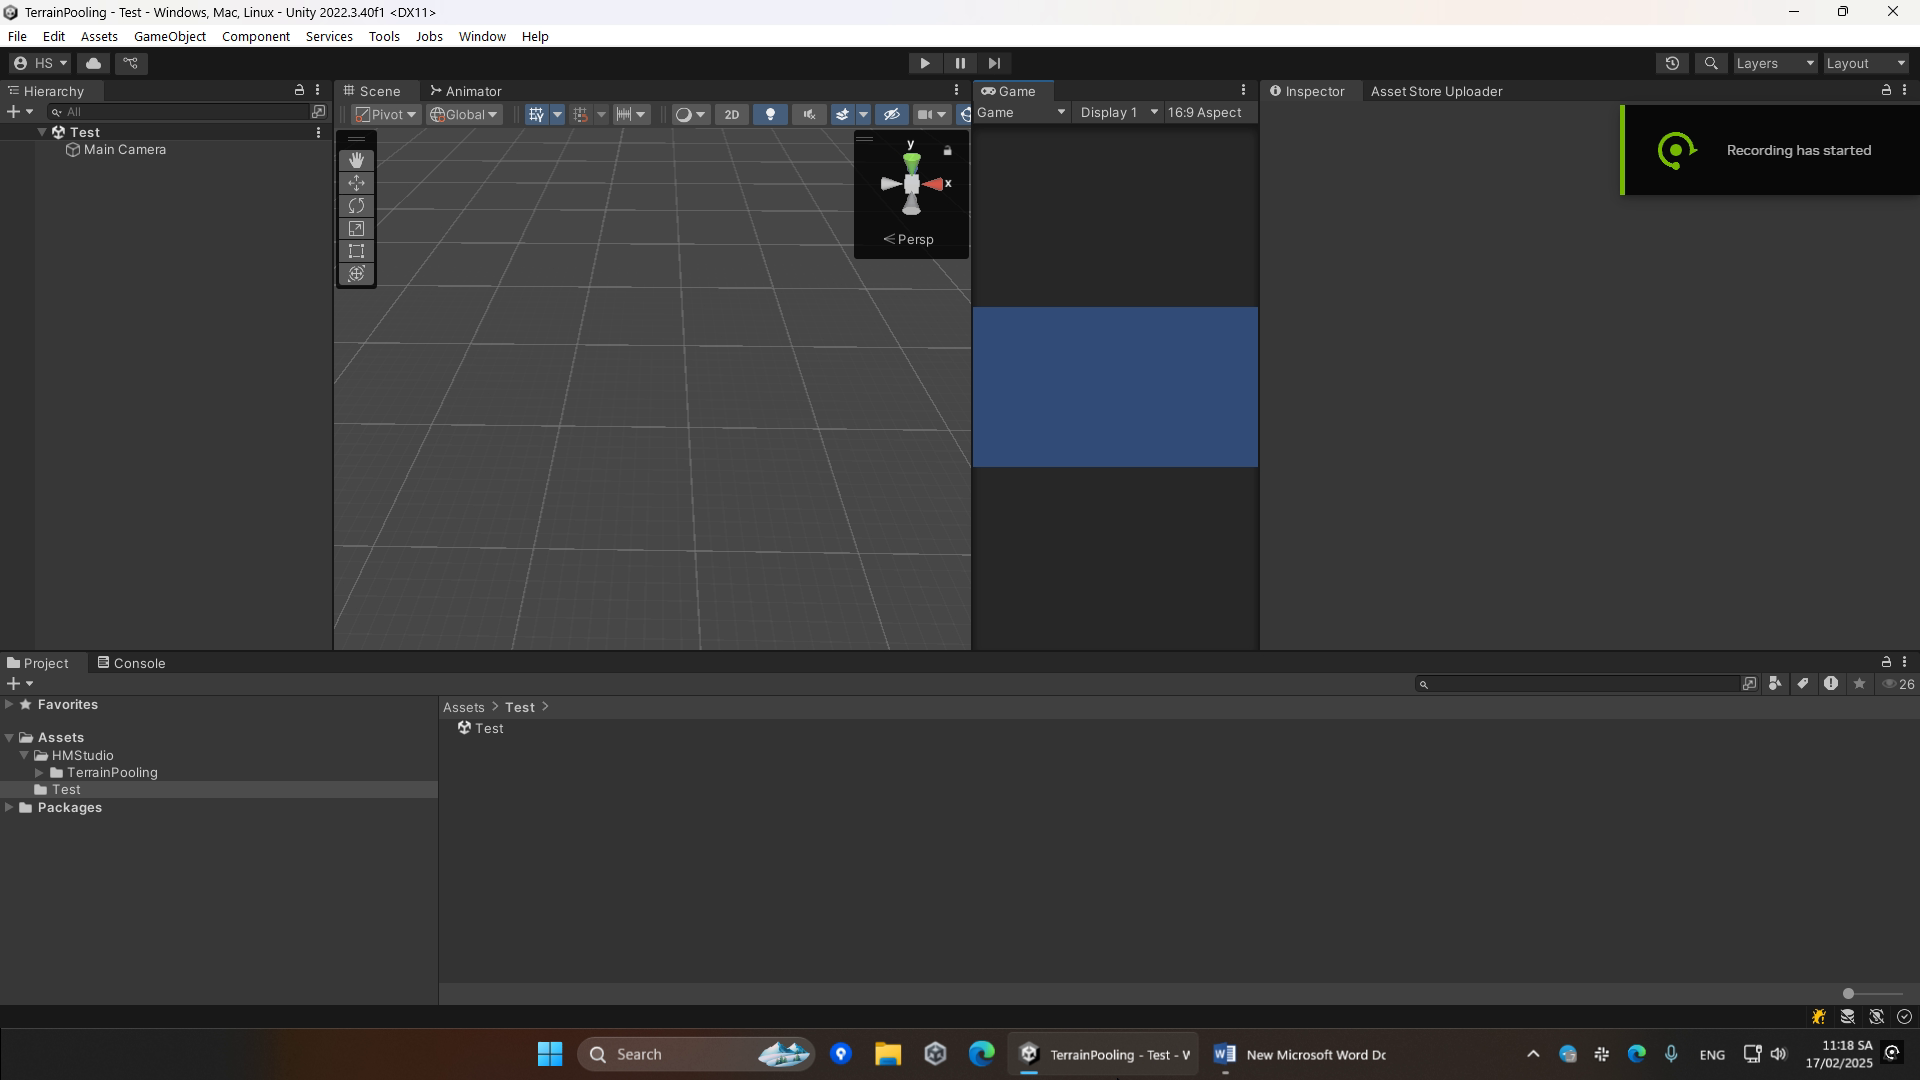
Task: Open the Layout dropdown
Action: coord(1866,63)
